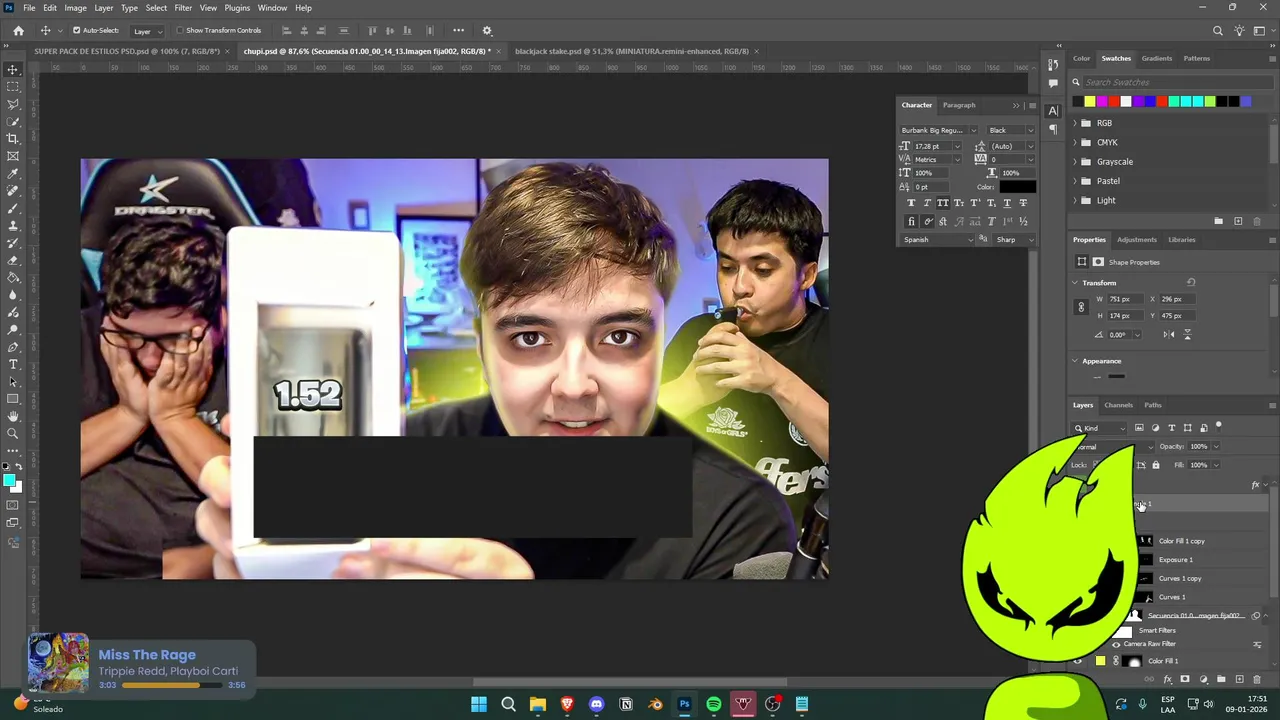The height and width of the screenshot is (720, 1280).
Task: Select the Zoom tool
Action: coord(13,433)
